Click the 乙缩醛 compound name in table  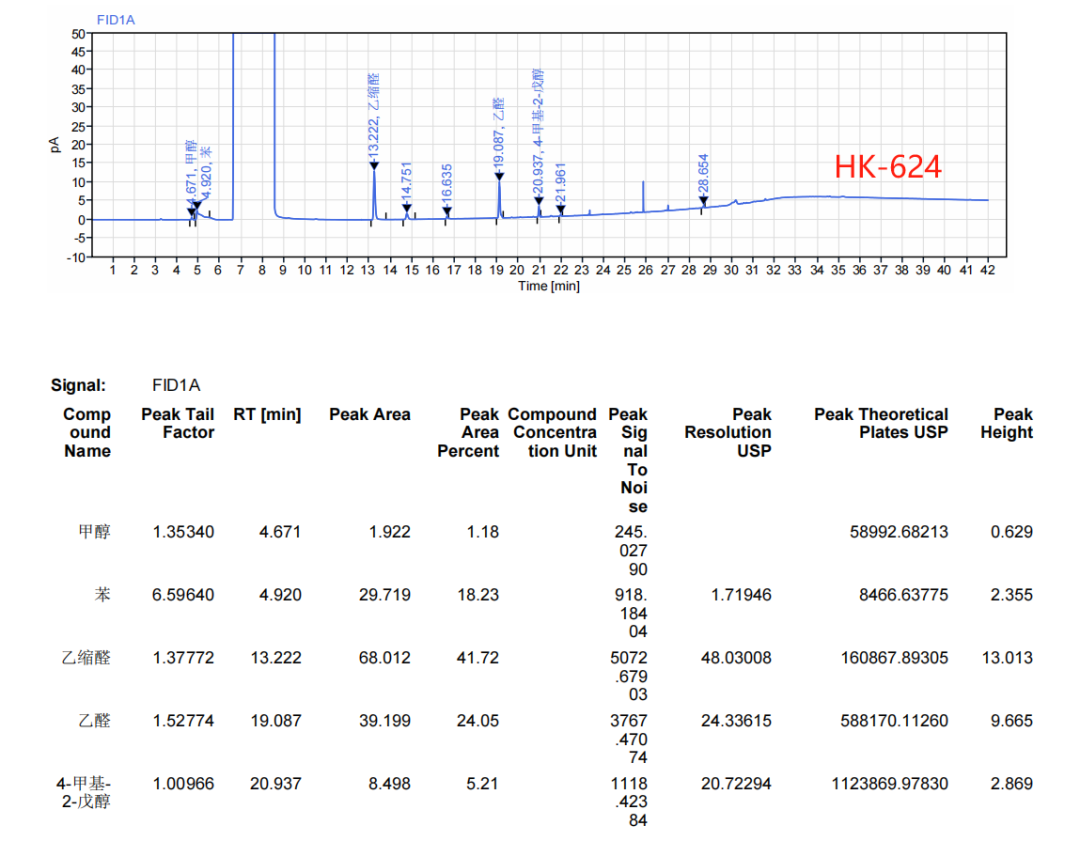click(86, 658)
